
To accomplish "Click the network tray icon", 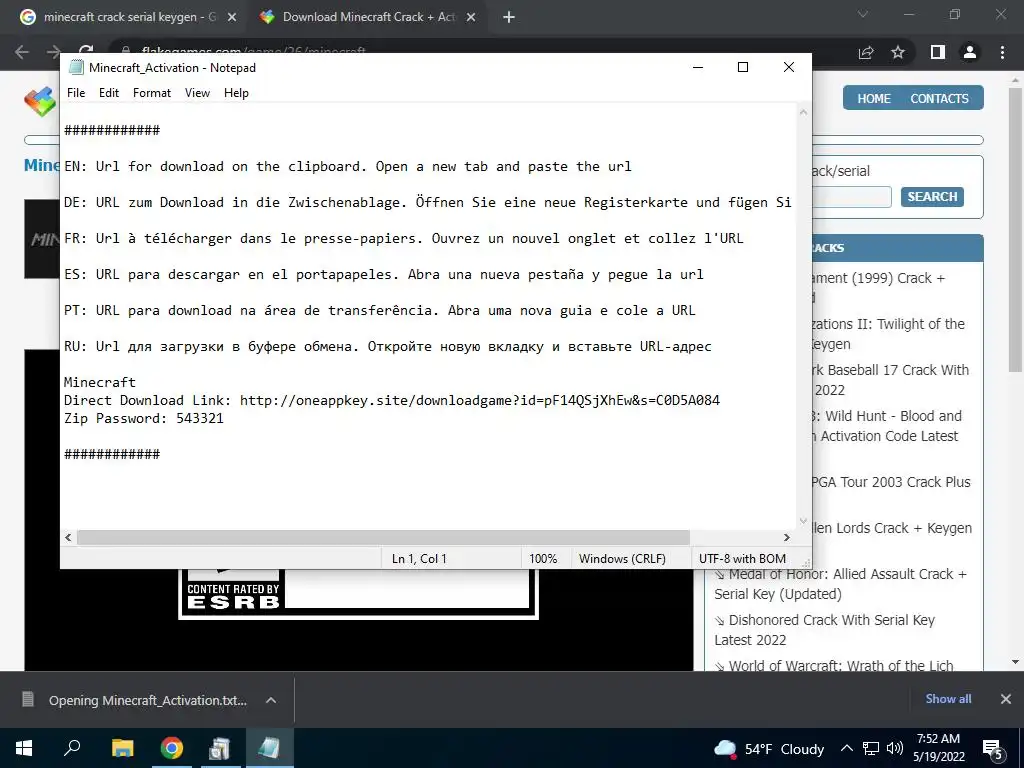I will pyautogui.click(x=871, y=748).
